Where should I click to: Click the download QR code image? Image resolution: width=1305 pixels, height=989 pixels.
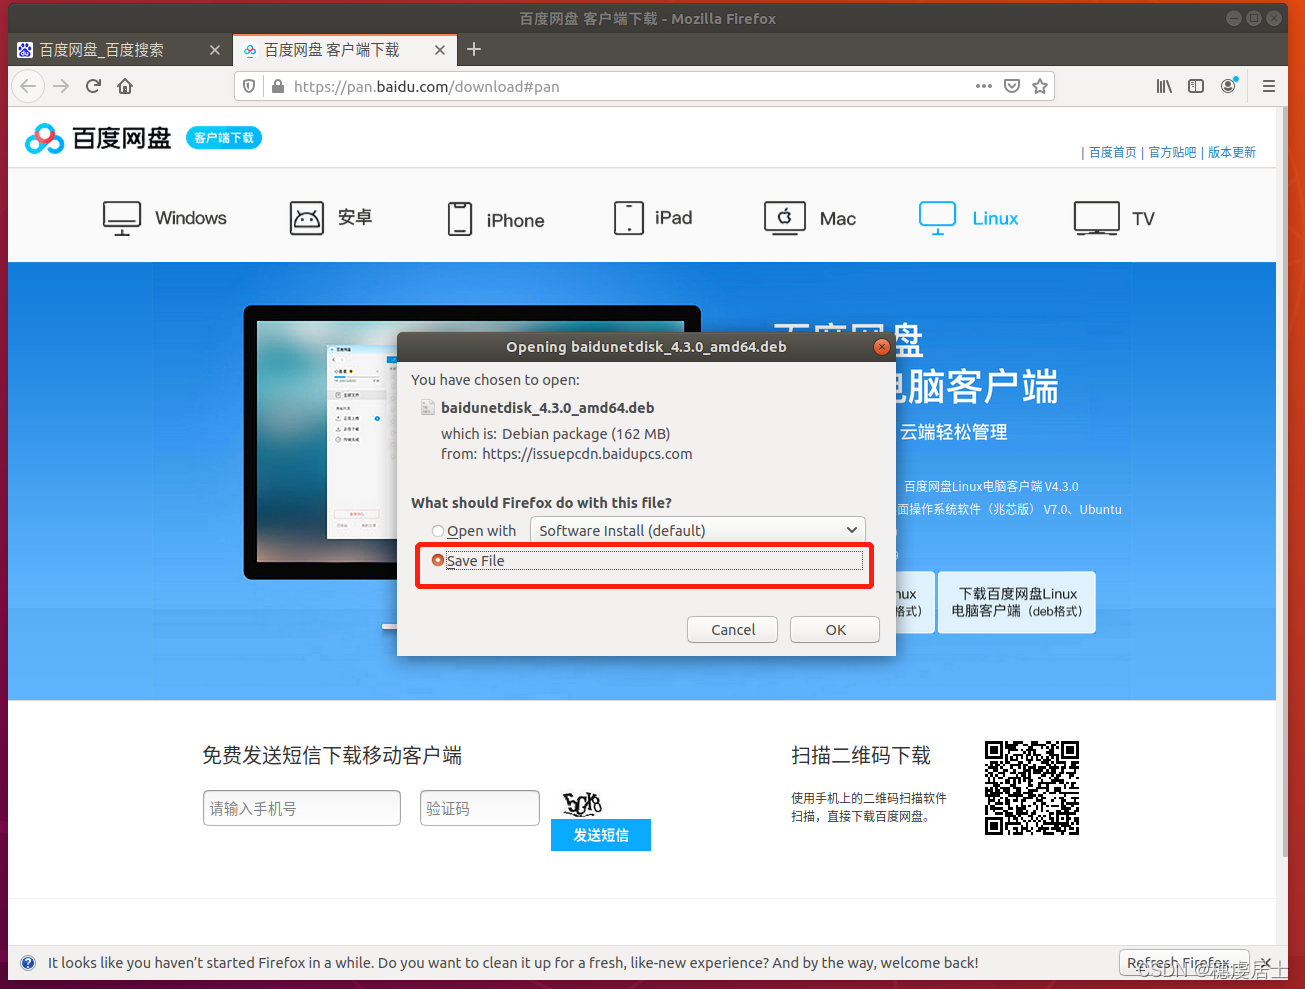(x=1032, y=788)
